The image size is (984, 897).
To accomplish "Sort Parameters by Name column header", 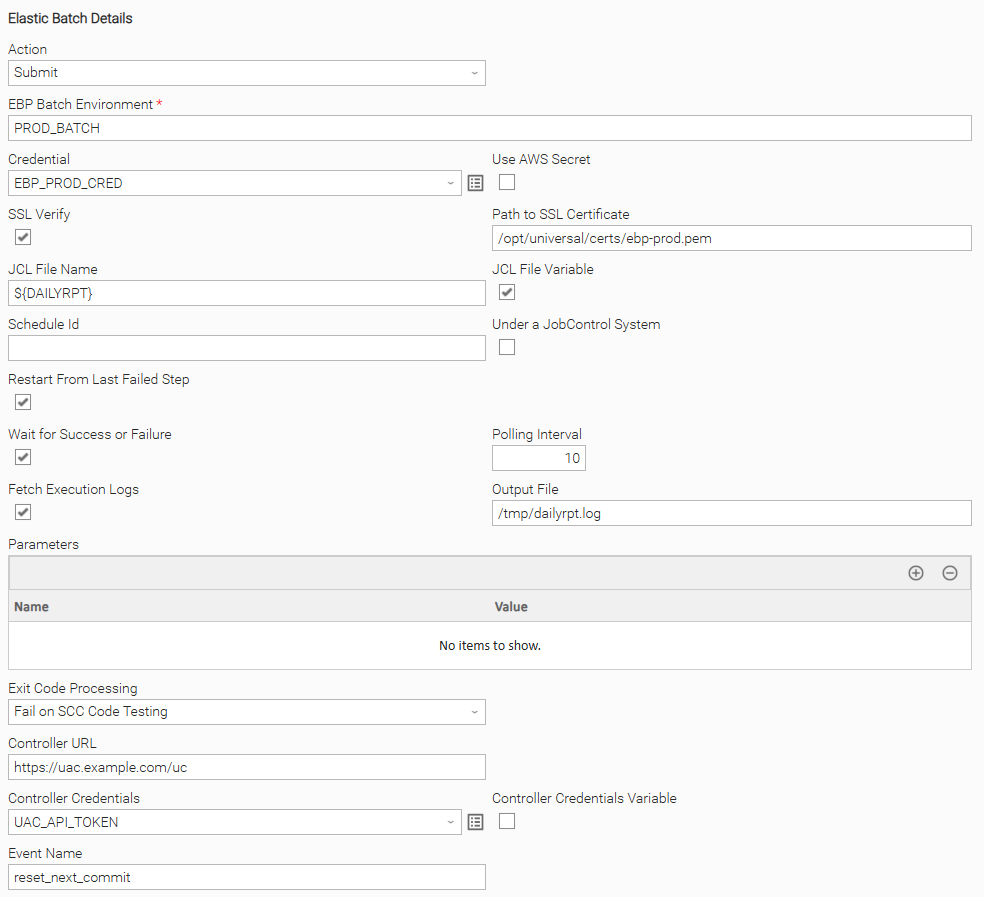I will pyautogui.click(x=249, y=606).
